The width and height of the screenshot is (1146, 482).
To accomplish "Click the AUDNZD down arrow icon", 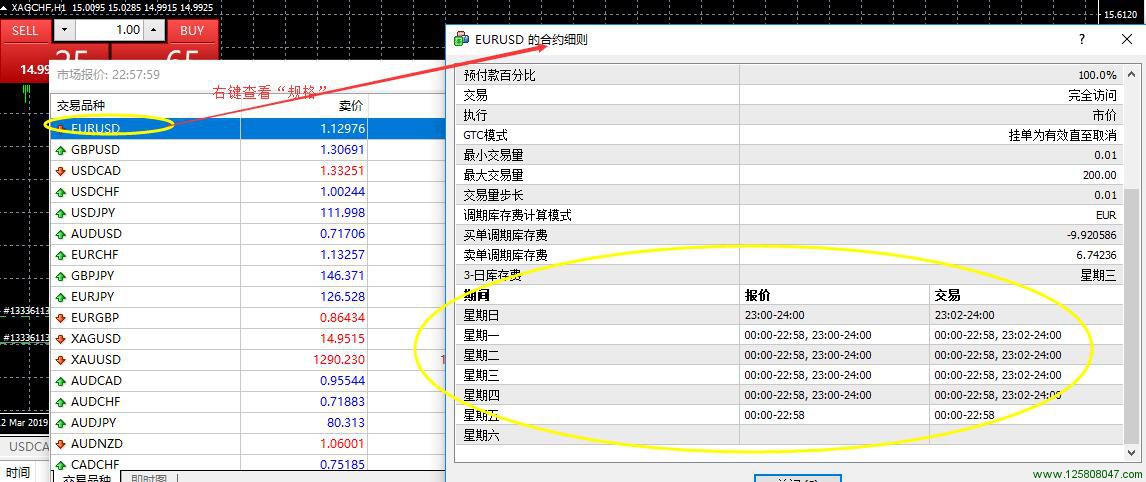I will point(61,444).
